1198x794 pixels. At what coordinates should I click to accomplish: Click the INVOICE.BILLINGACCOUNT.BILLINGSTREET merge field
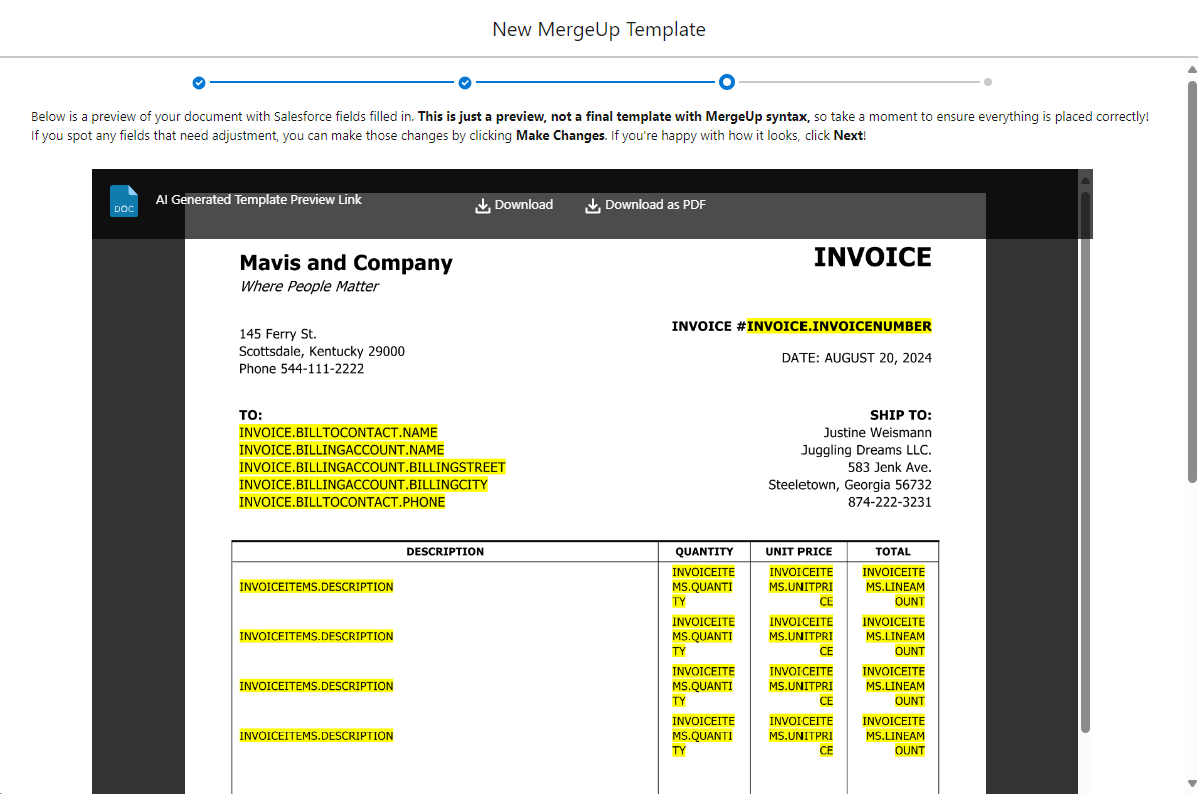372,467
